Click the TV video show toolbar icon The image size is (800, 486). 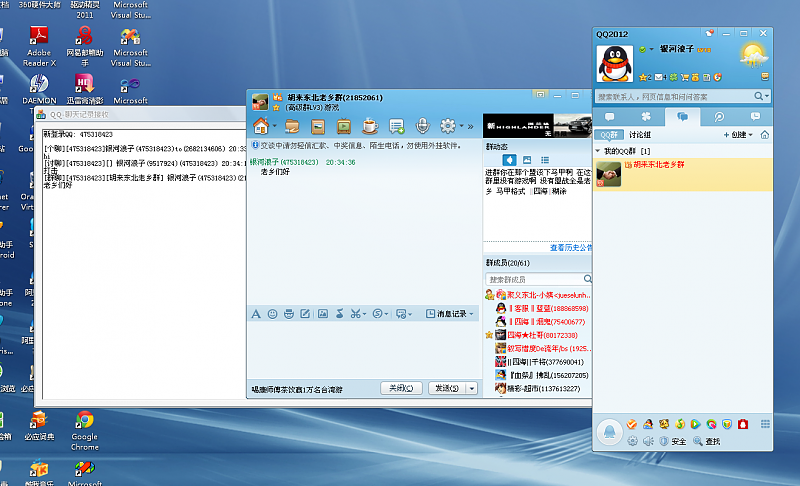[x=344, y=126]
